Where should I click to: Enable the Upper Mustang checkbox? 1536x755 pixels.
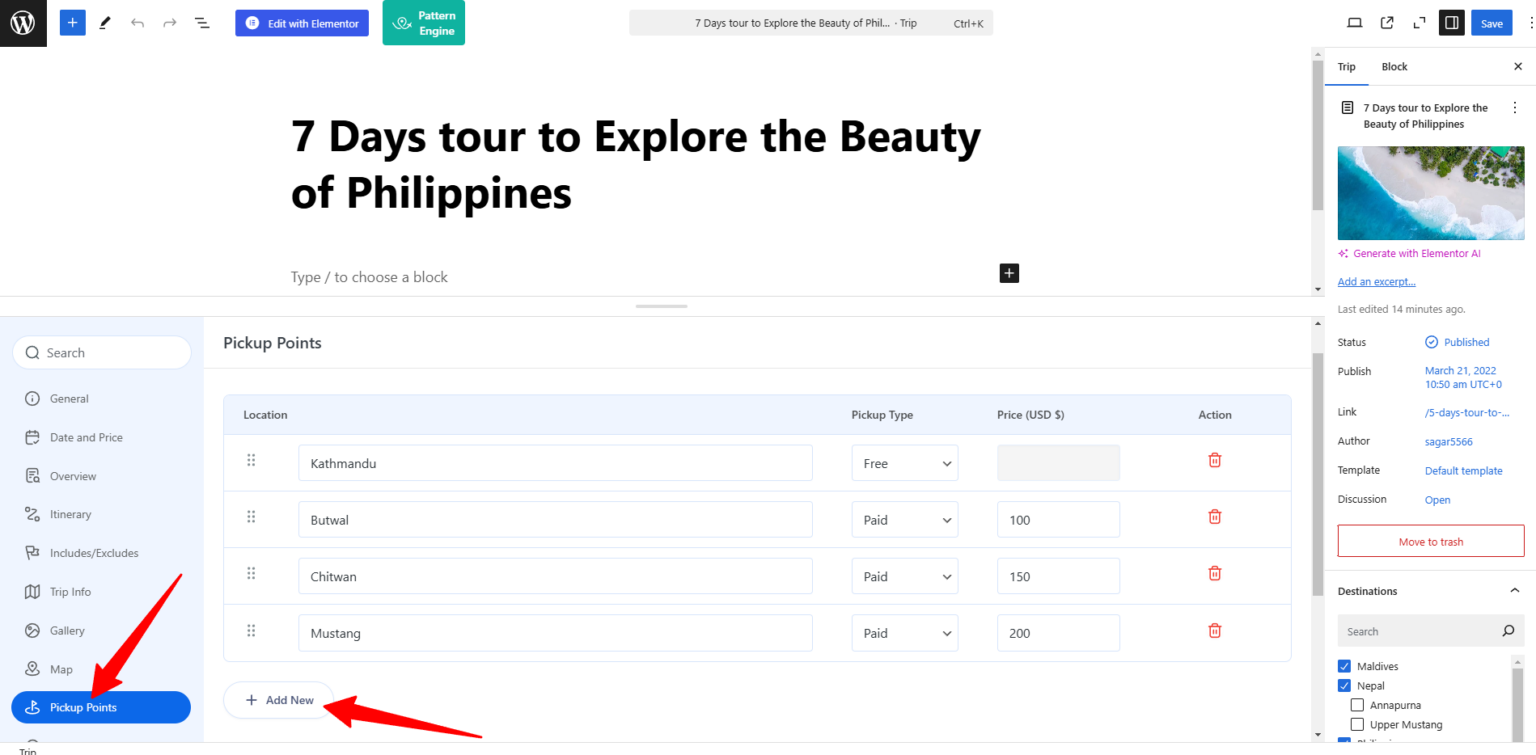(1357, 724)
